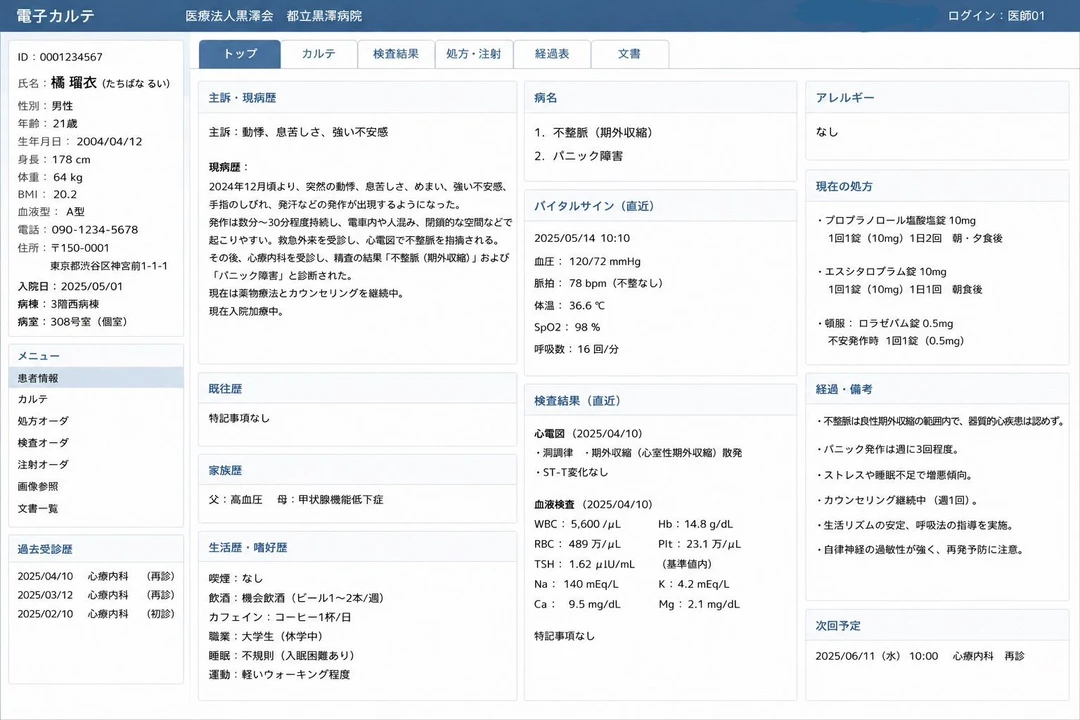Open カルテ in the sidebar menu
Image resolution: width=1080 pixels, height=720 pixels.
point(96,400)
